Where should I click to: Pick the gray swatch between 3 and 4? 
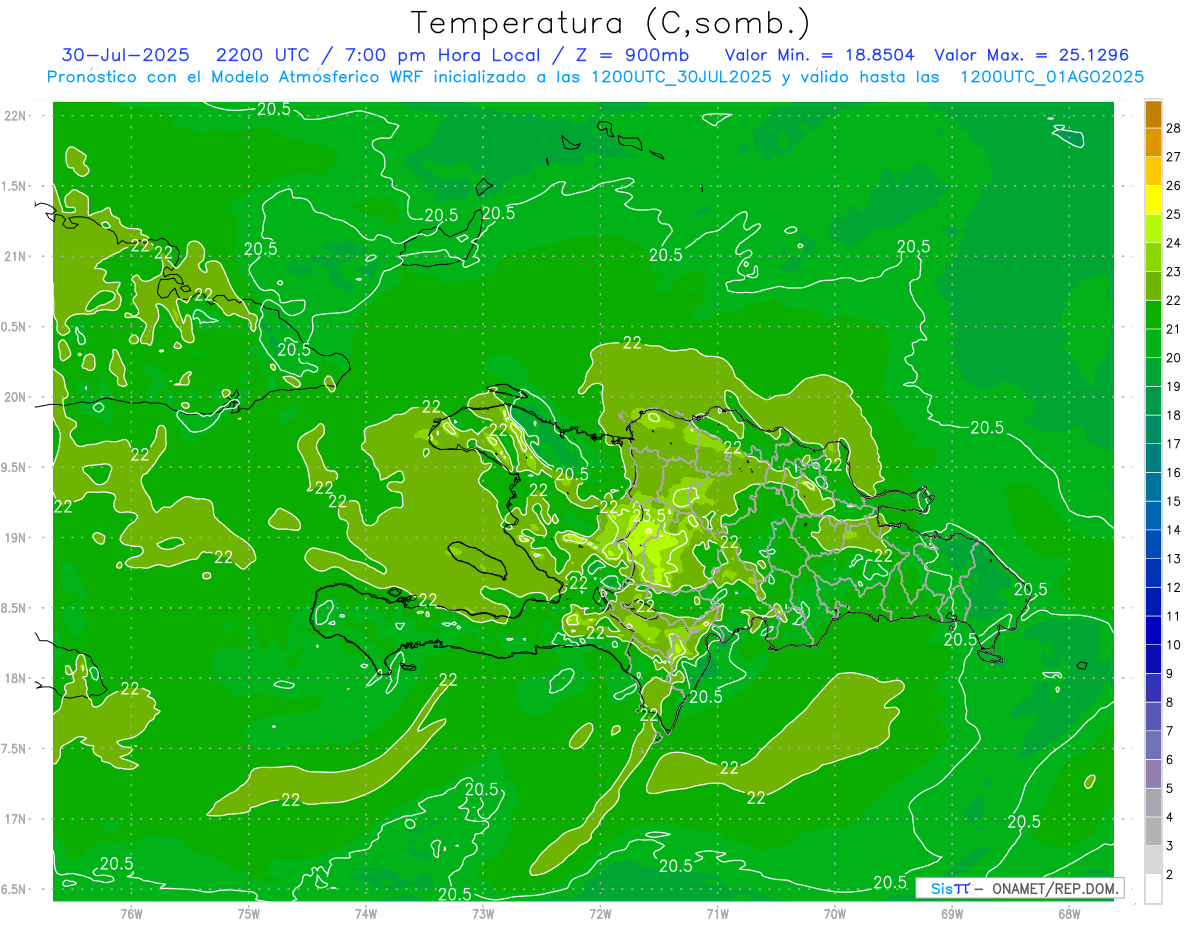coord(1154,831)
